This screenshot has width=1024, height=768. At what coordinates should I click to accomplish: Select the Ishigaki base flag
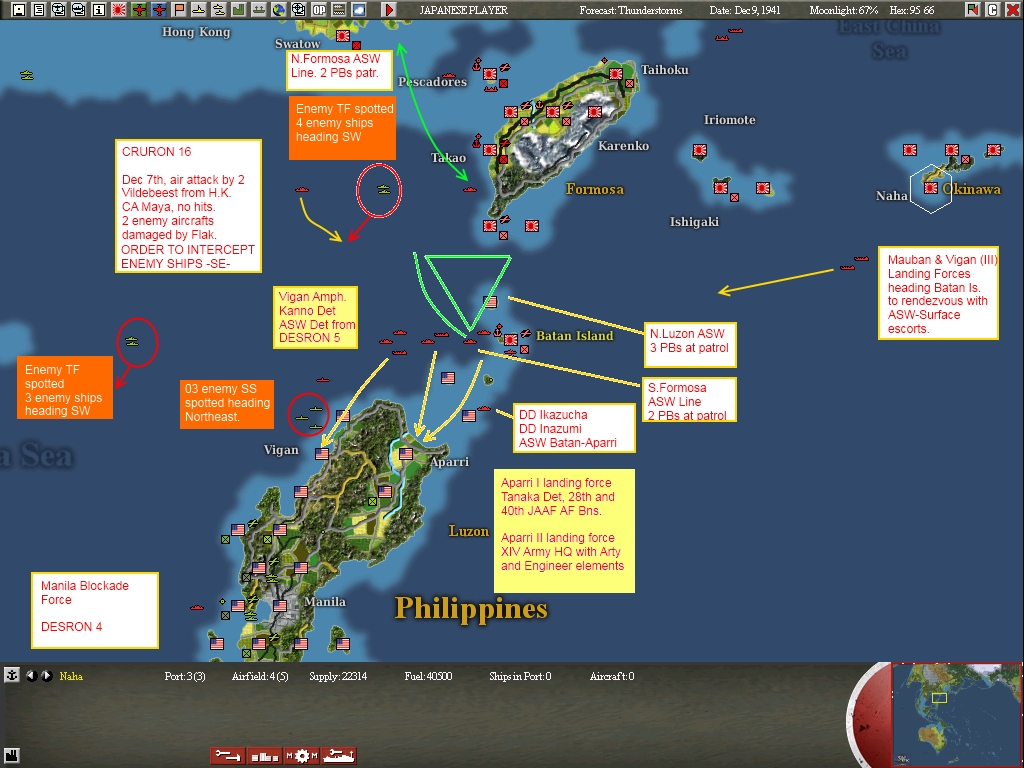pyautogui.click(x=720, y=187)
